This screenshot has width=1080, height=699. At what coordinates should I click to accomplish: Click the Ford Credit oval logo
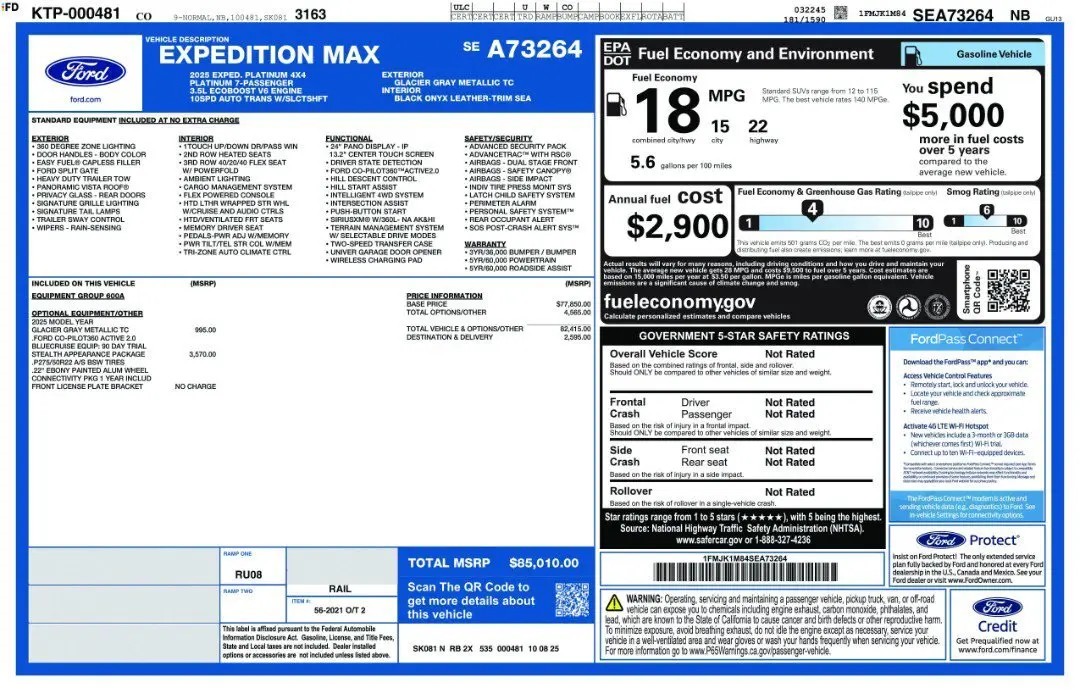point(996,607)
